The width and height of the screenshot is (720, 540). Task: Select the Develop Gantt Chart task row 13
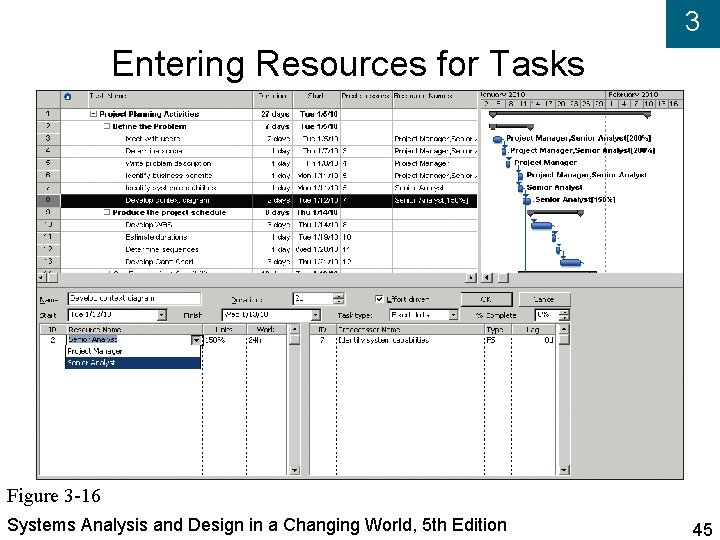159,262
